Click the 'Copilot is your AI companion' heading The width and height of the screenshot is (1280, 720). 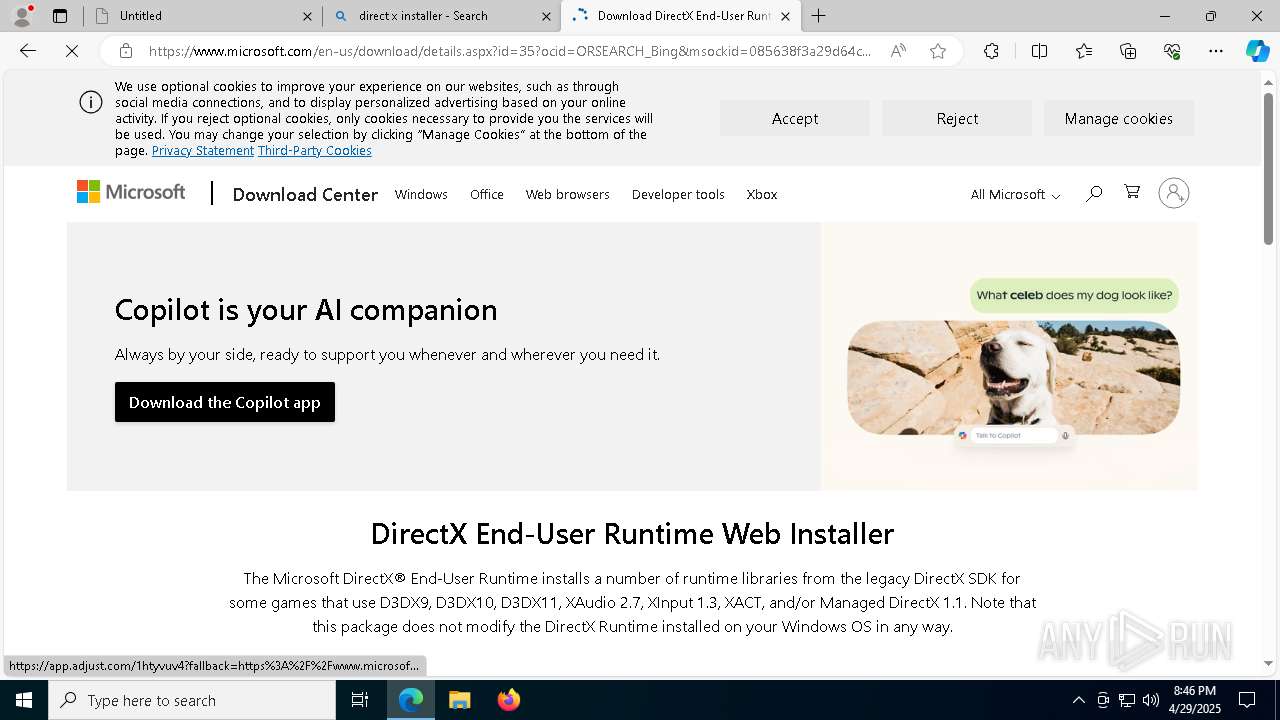(x=306, y=309)
